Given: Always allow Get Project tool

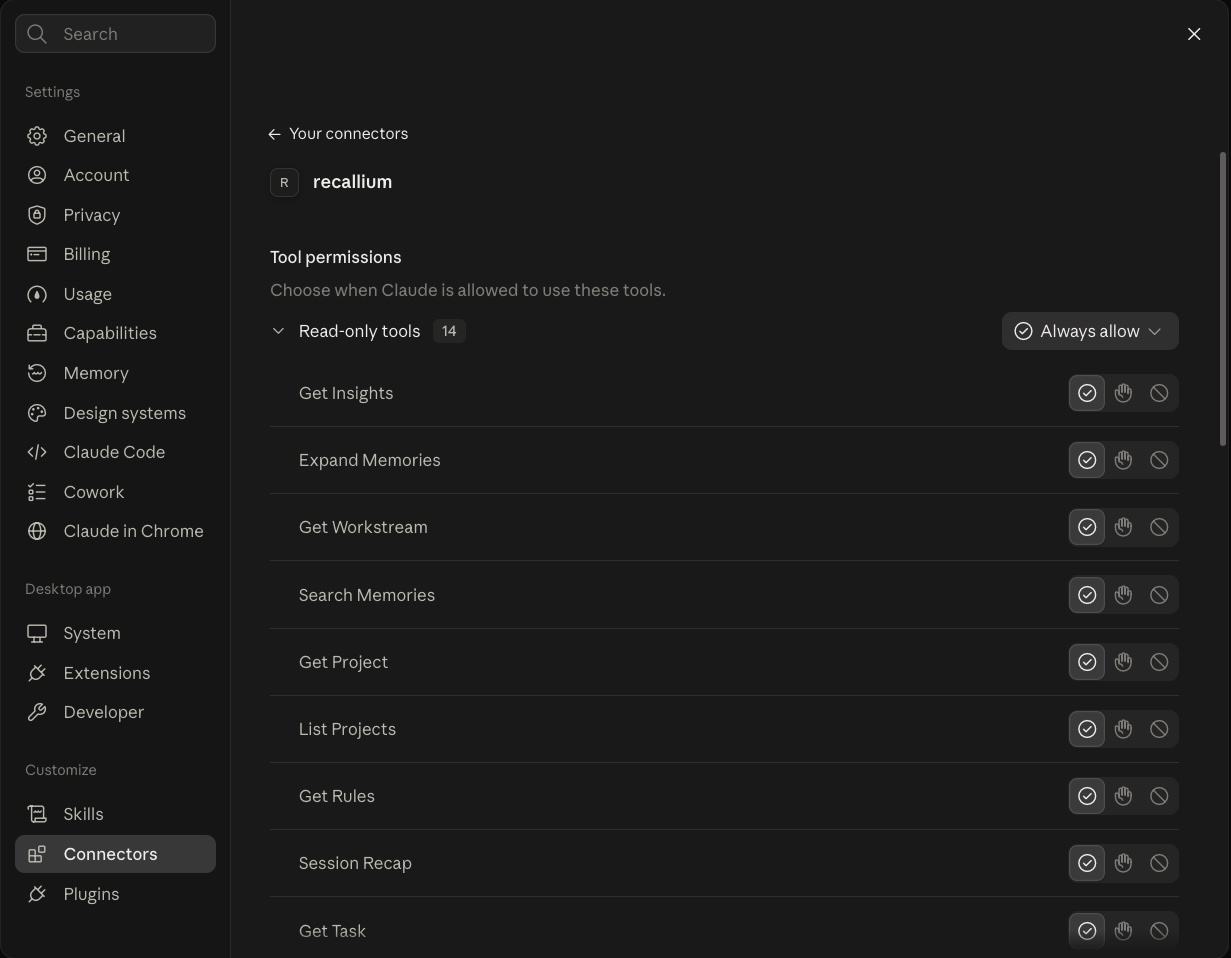Looking at the screenshot, I should coord(1087,662).
